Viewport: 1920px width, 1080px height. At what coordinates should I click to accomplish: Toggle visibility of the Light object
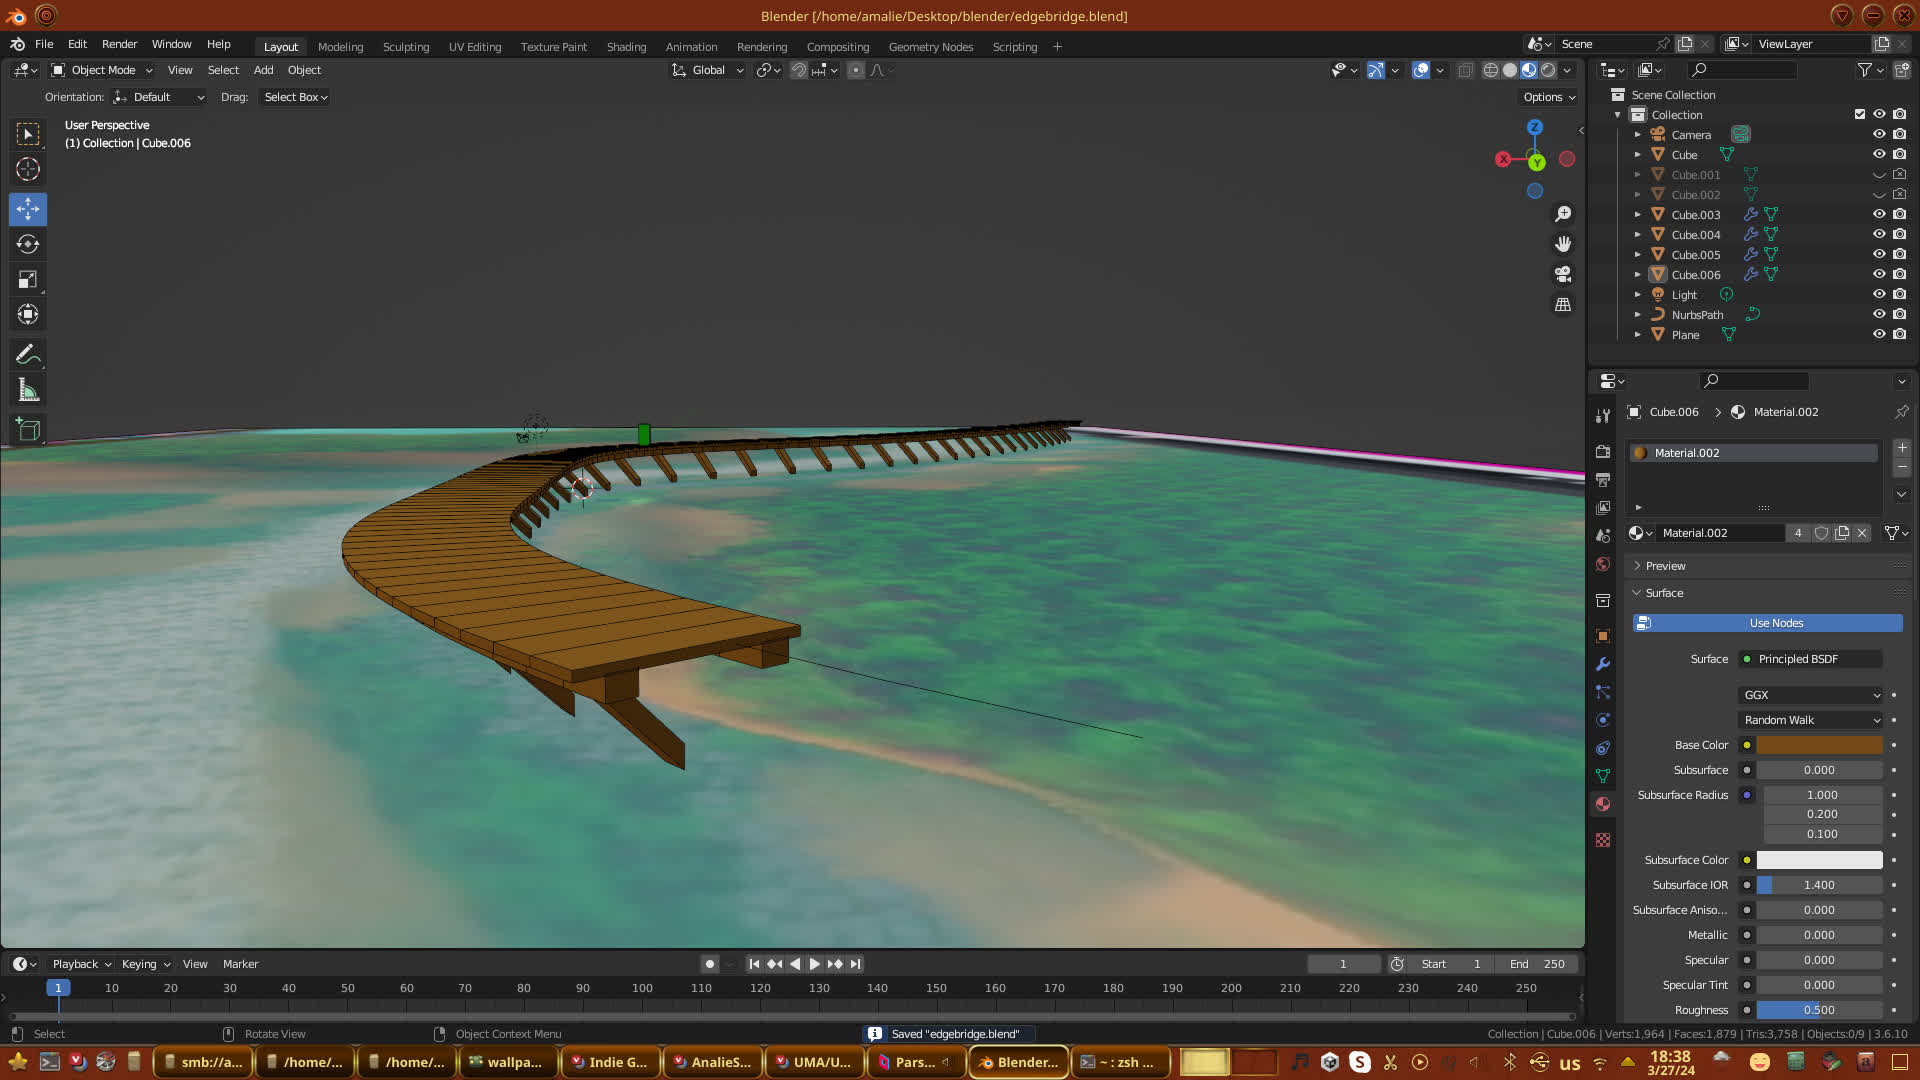(1879, 294)
